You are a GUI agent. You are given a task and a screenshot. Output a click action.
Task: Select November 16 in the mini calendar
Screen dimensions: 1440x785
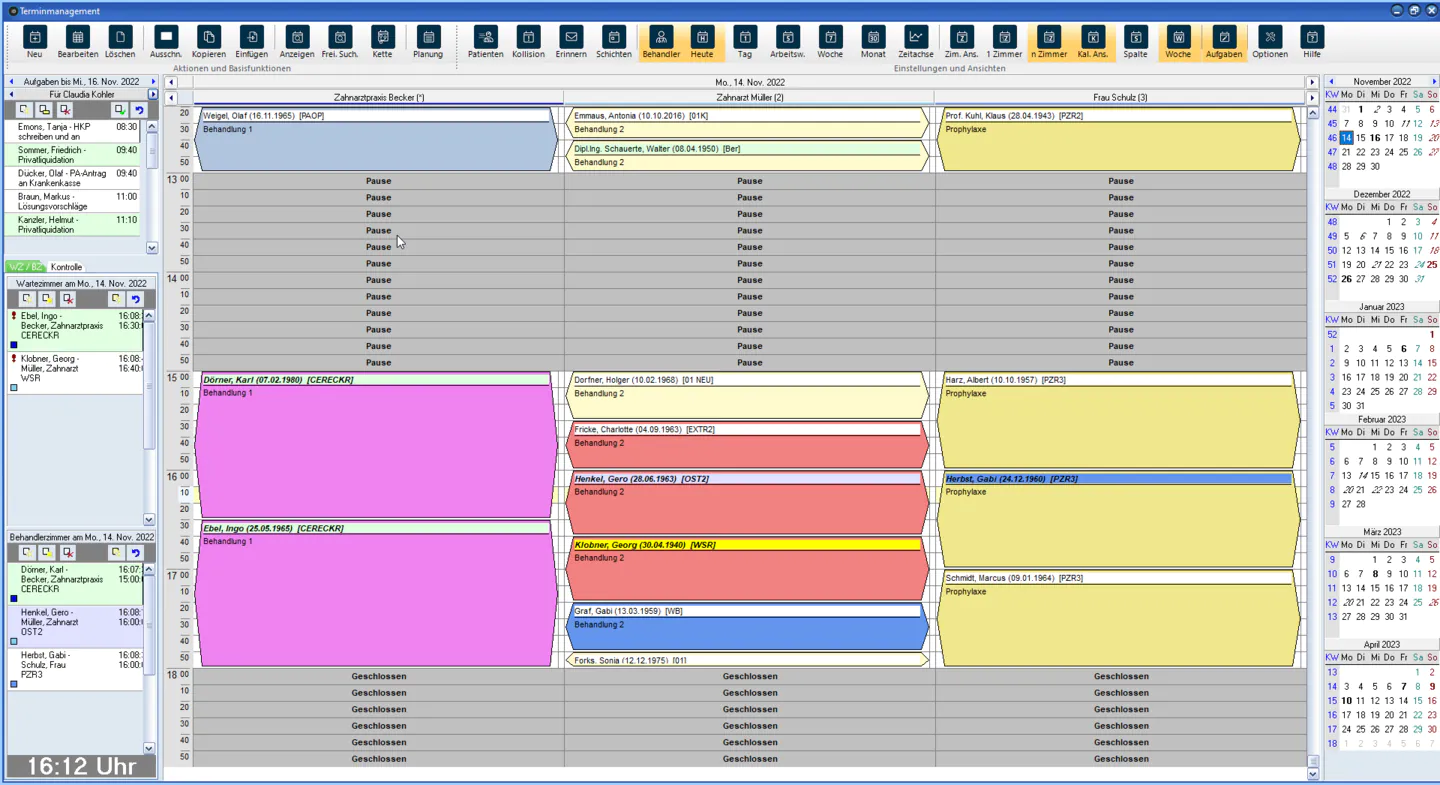click(1375, 138)
